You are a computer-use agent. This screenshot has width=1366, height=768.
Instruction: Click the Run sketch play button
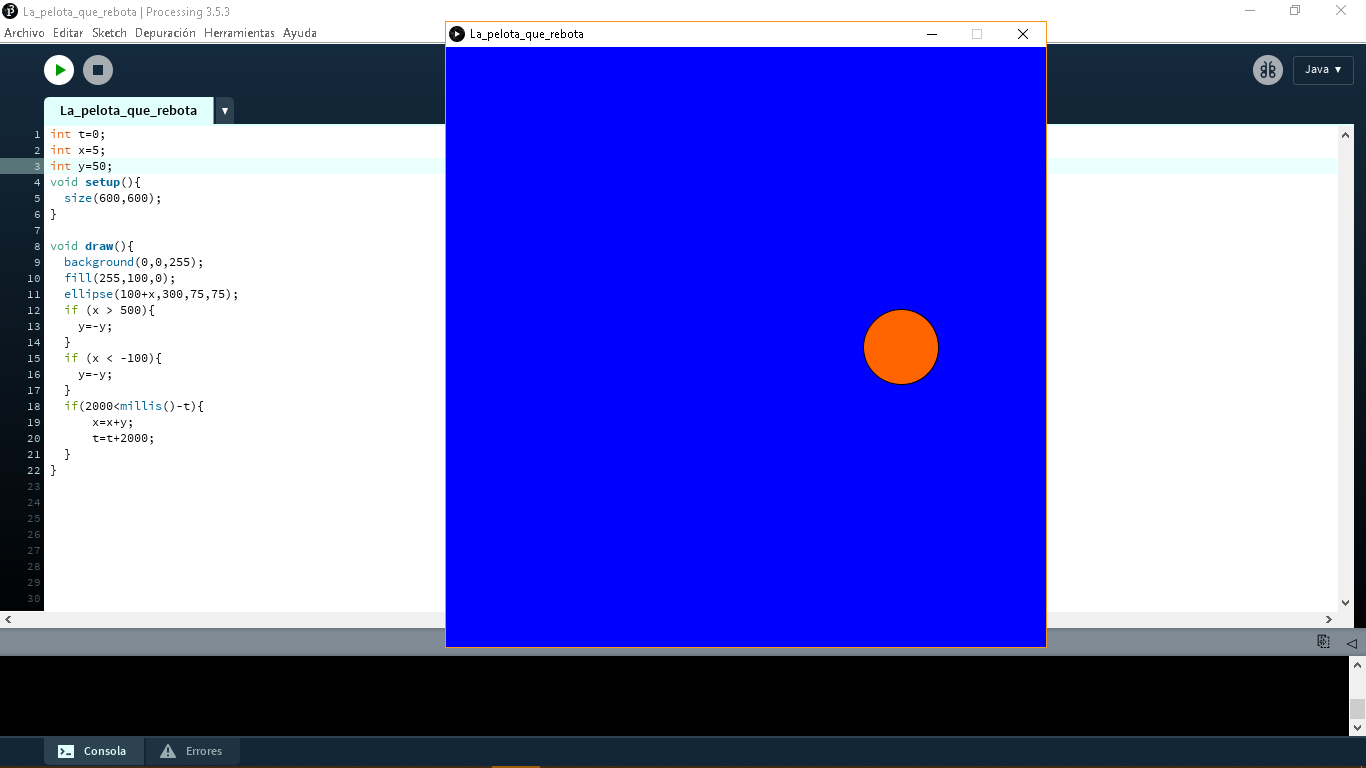tap(59, 70)
